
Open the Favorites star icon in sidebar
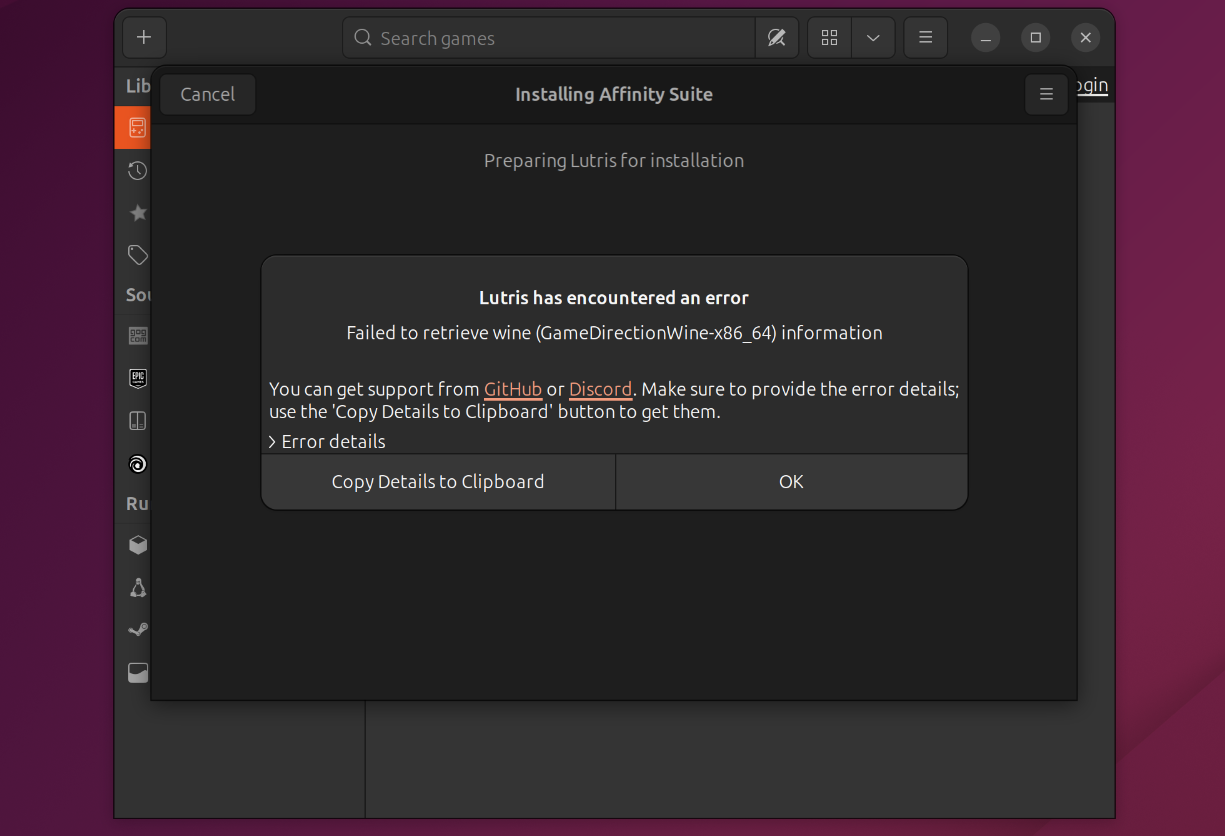[x=138, y=213]
